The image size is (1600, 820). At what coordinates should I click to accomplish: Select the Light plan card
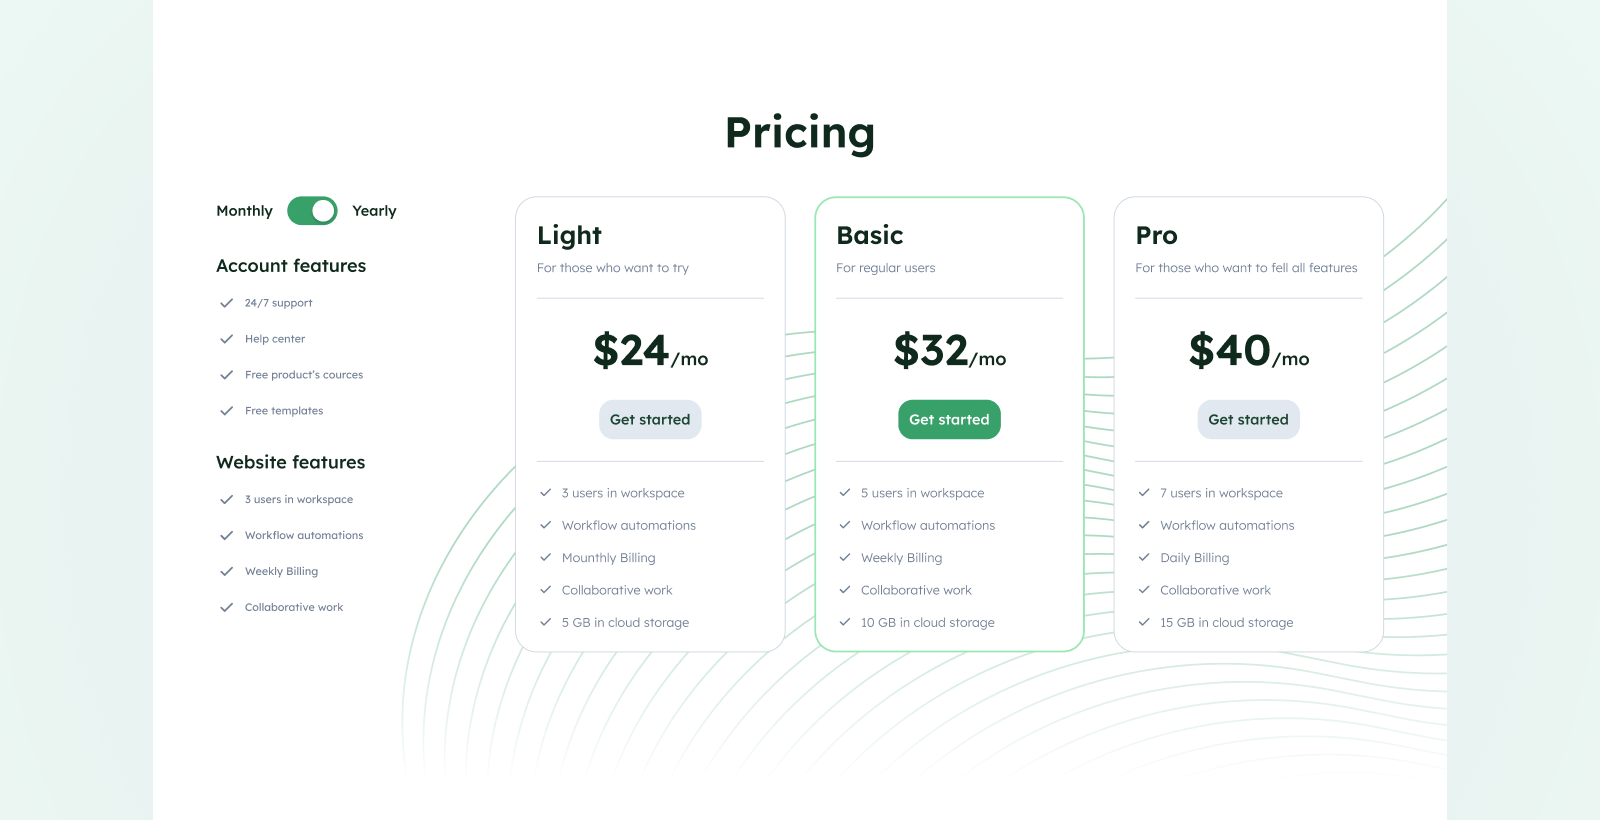(650, 422)
